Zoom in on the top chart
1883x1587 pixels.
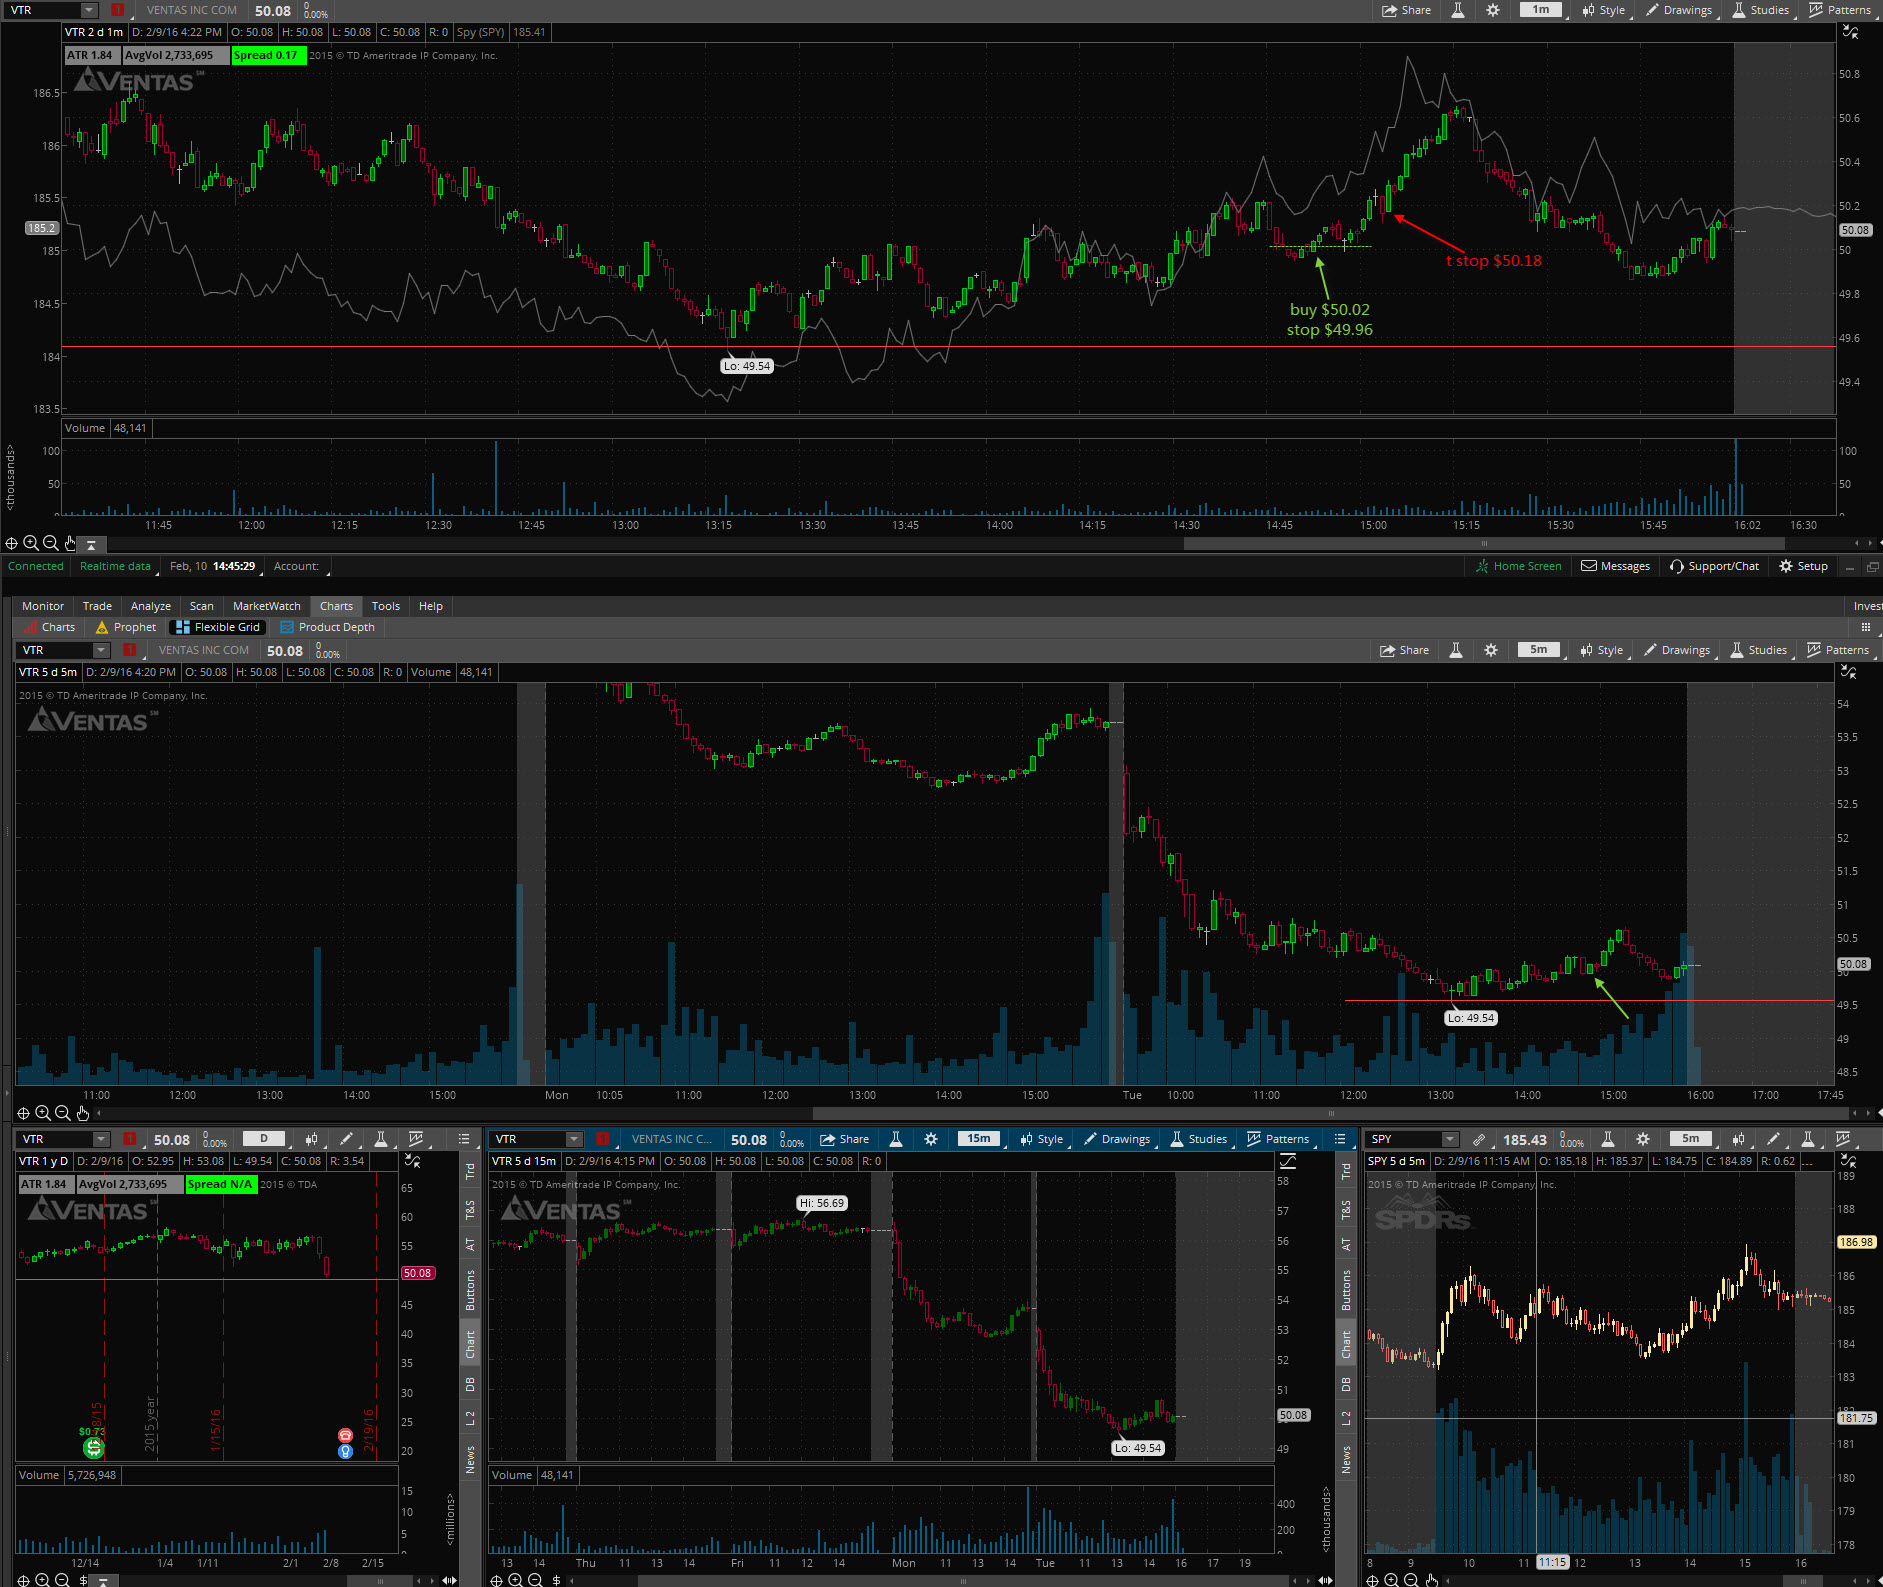(x=31, y=544)
